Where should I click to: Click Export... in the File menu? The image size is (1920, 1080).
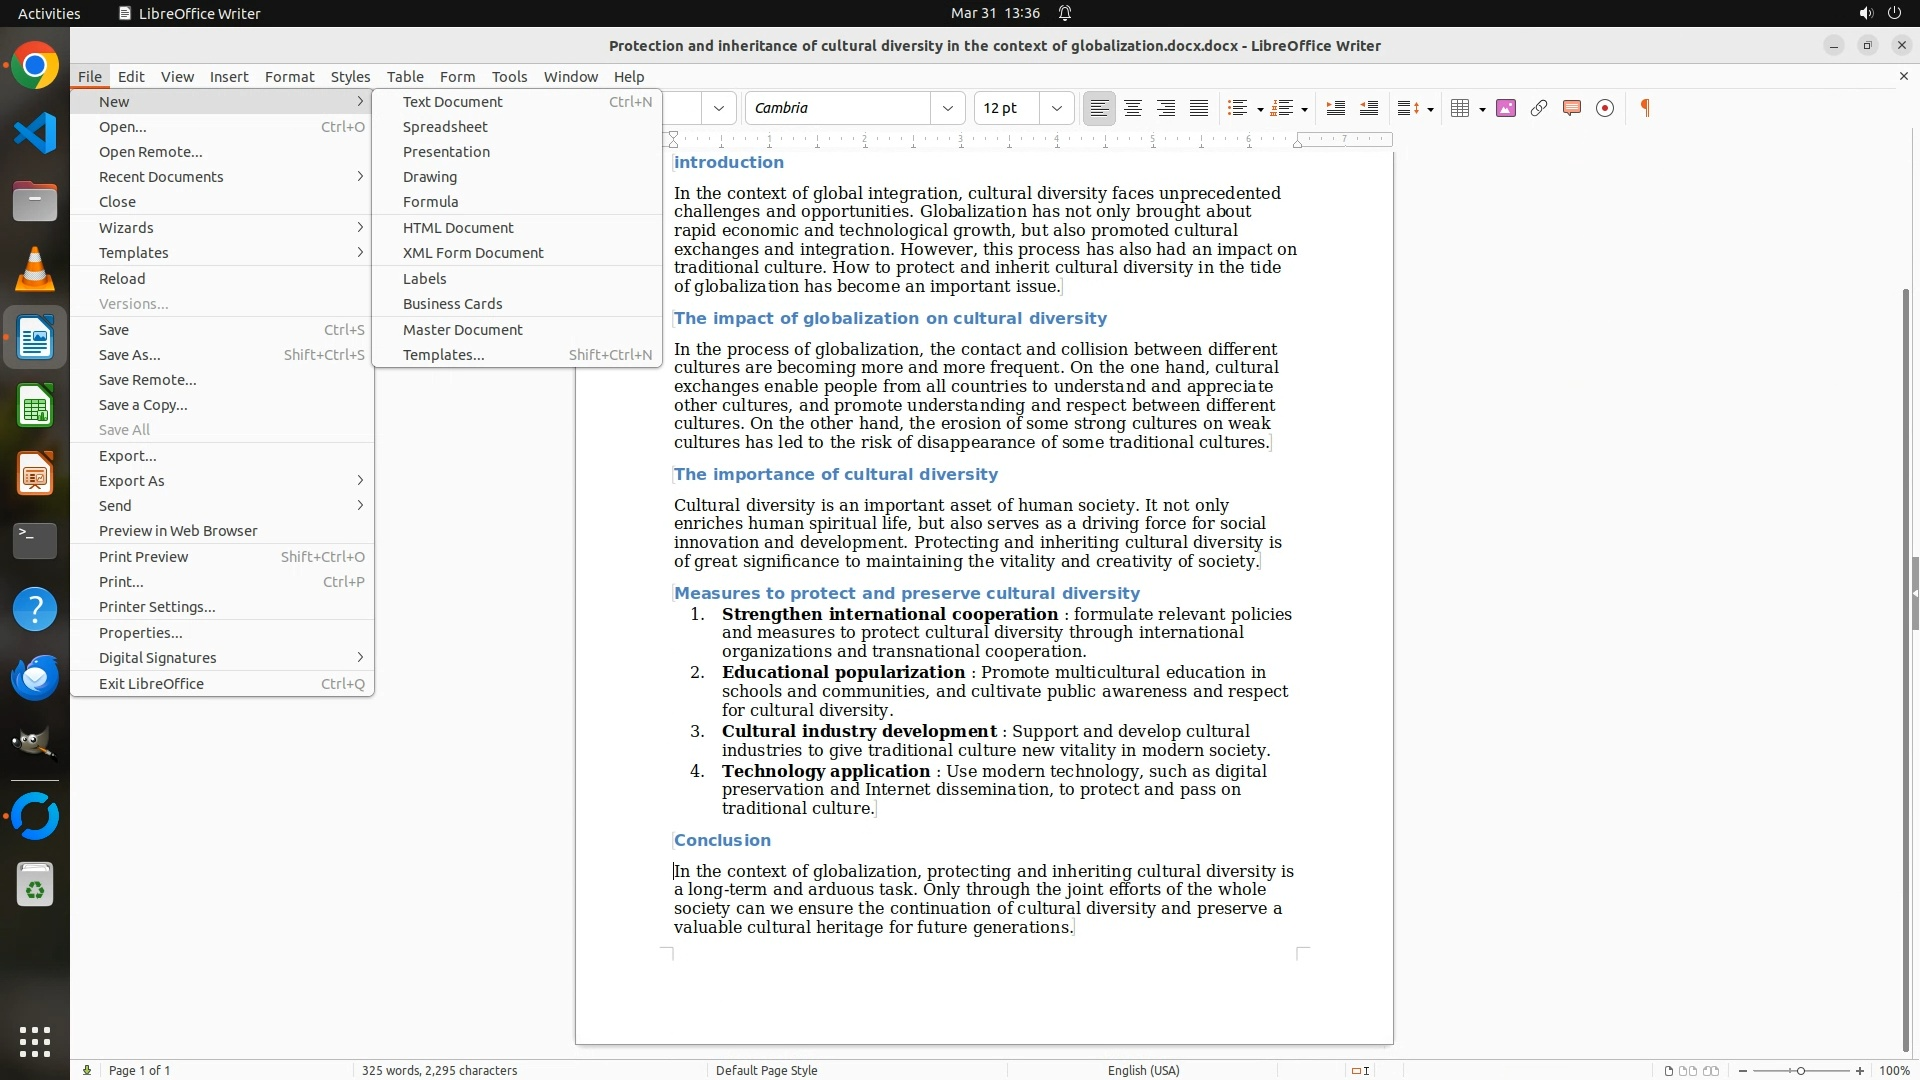pos(128,456)
